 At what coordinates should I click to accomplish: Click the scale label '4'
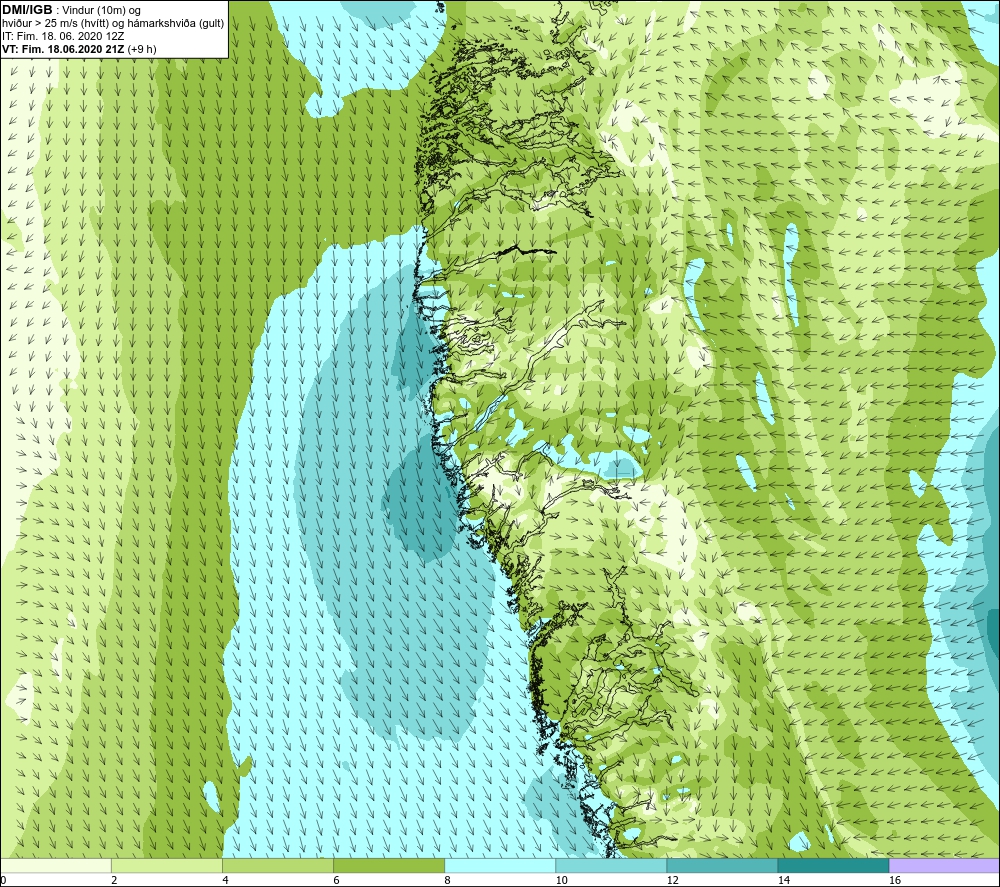point(225,881)
